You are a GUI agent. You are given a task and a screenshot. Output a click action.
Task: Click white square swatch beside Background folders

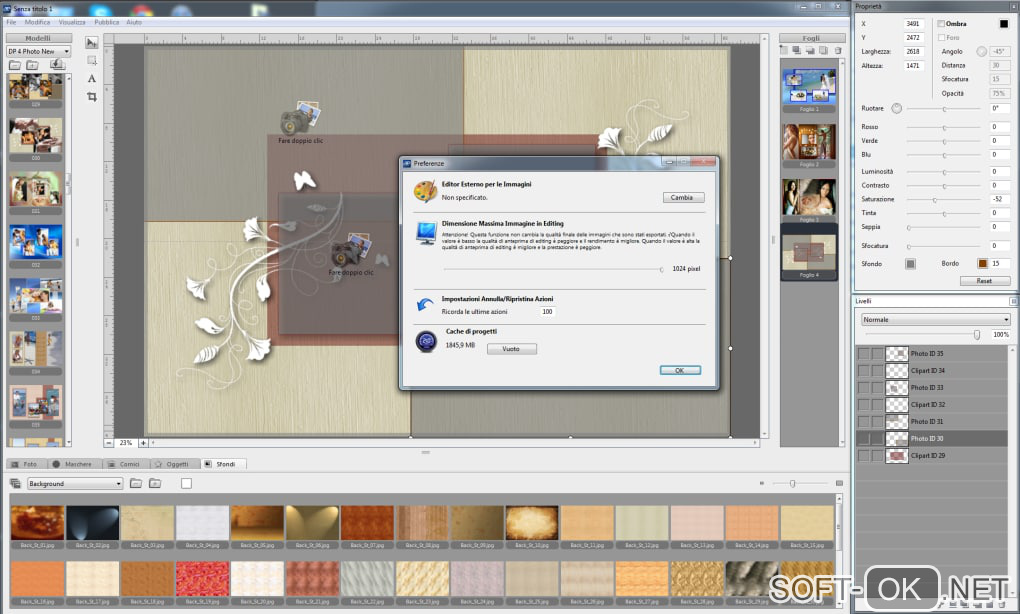point(186,483)
